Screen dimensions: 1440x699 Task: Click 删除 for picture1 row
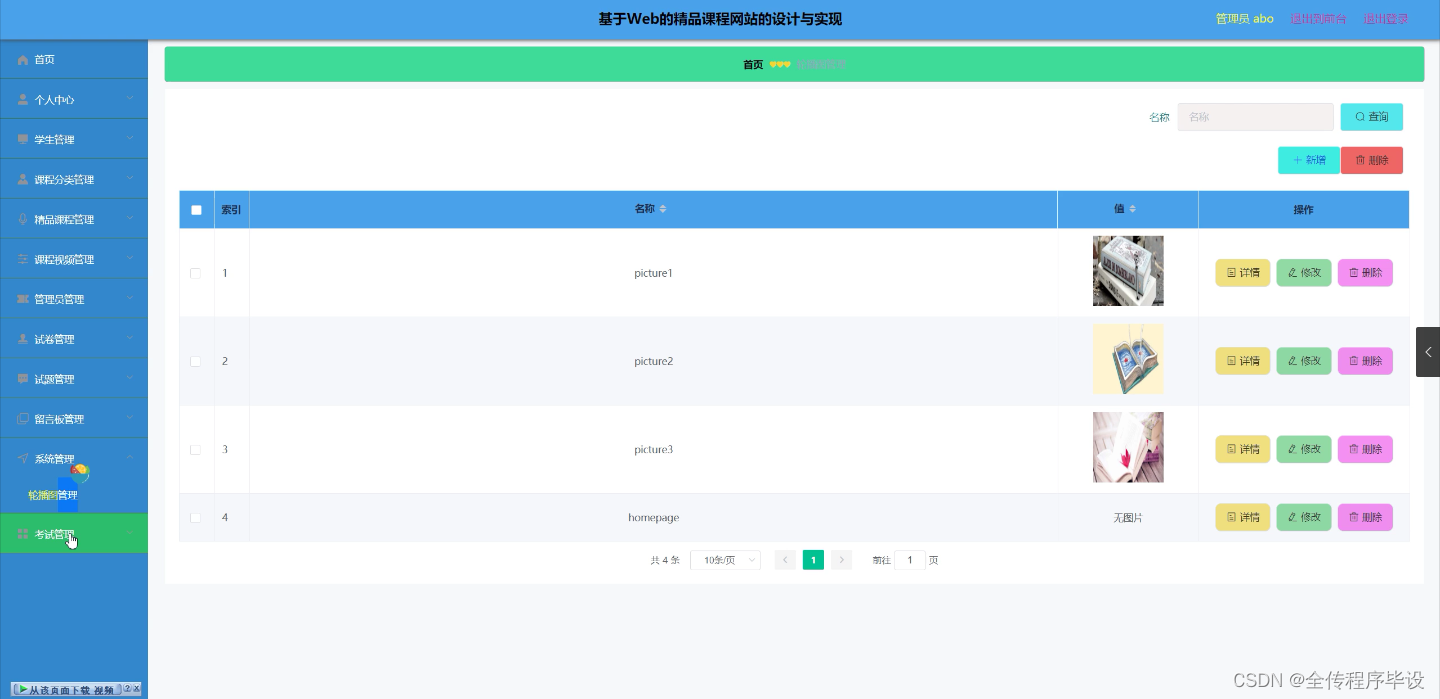click(x=1365, y=273)
